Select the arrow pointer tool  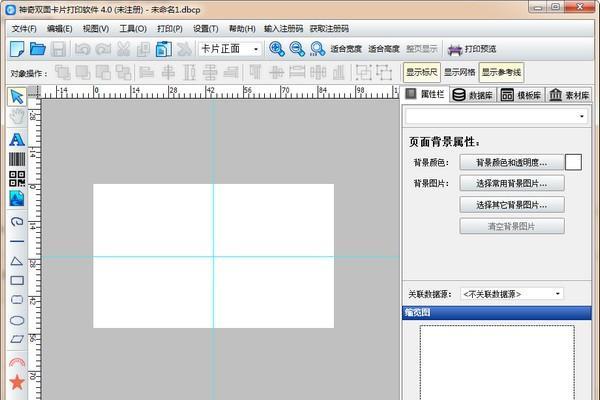pos(17,97)
